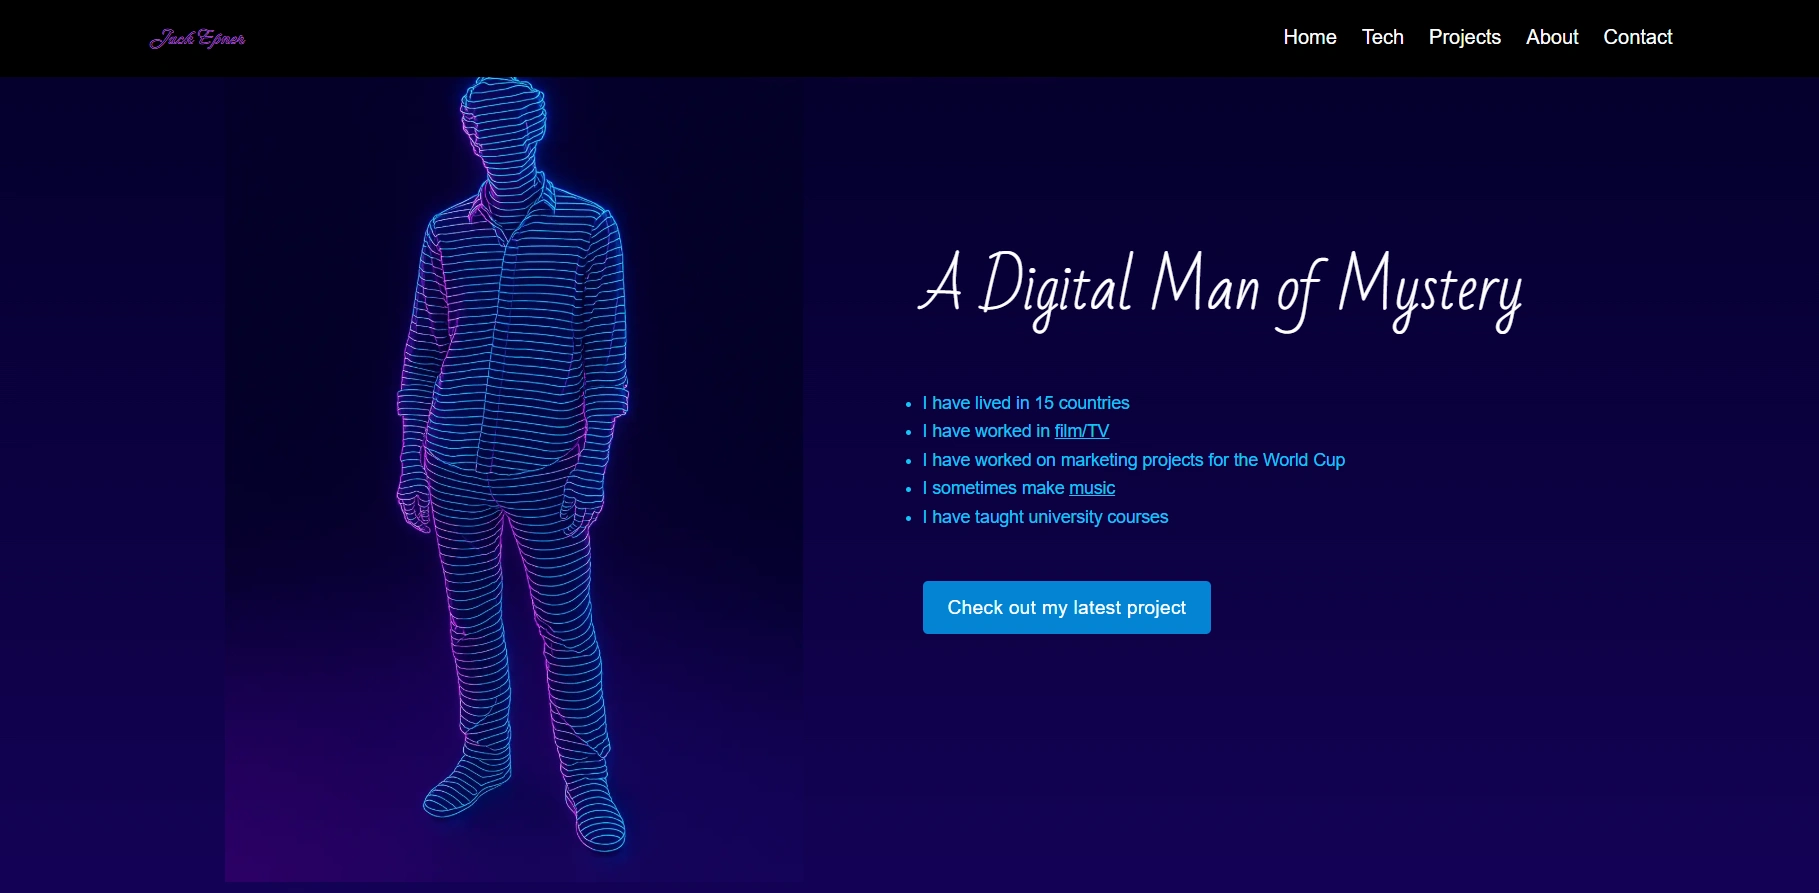
Task: Click the World Cup marketing projects line
Action: pyautogui.click(x=1134, y=460)
